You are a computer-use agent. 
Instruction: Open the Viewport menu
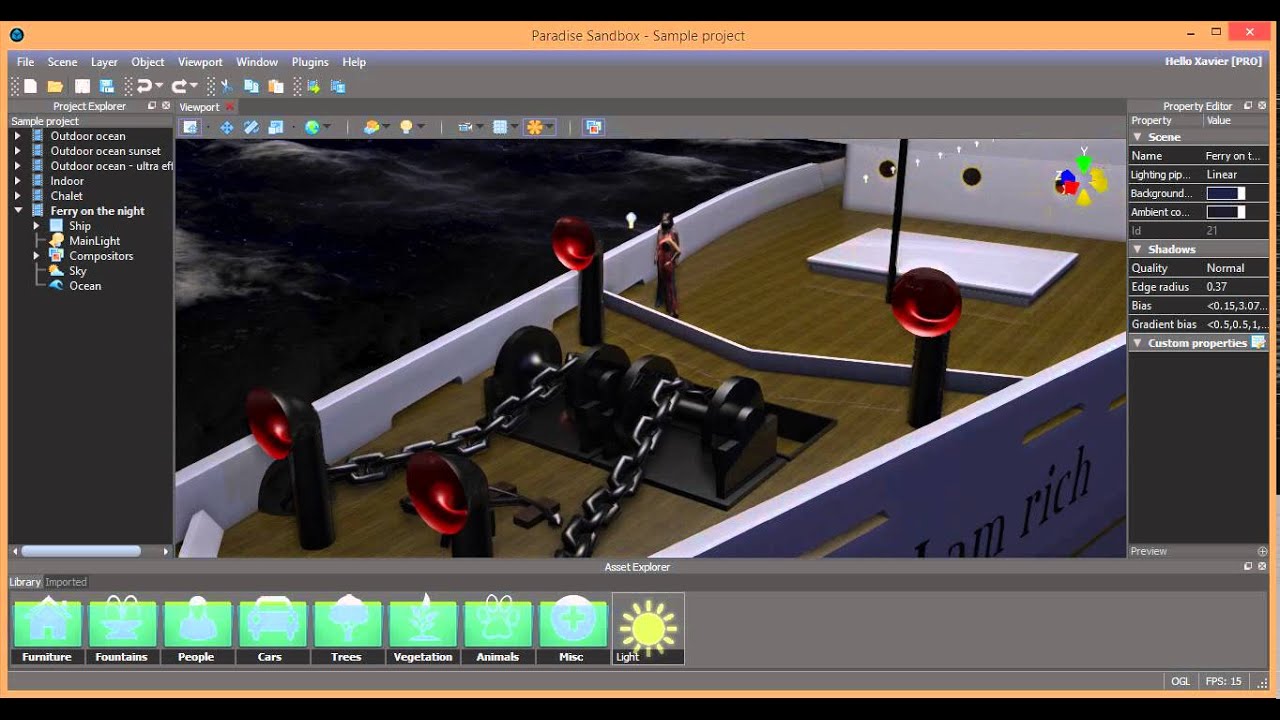click(200, 62)
